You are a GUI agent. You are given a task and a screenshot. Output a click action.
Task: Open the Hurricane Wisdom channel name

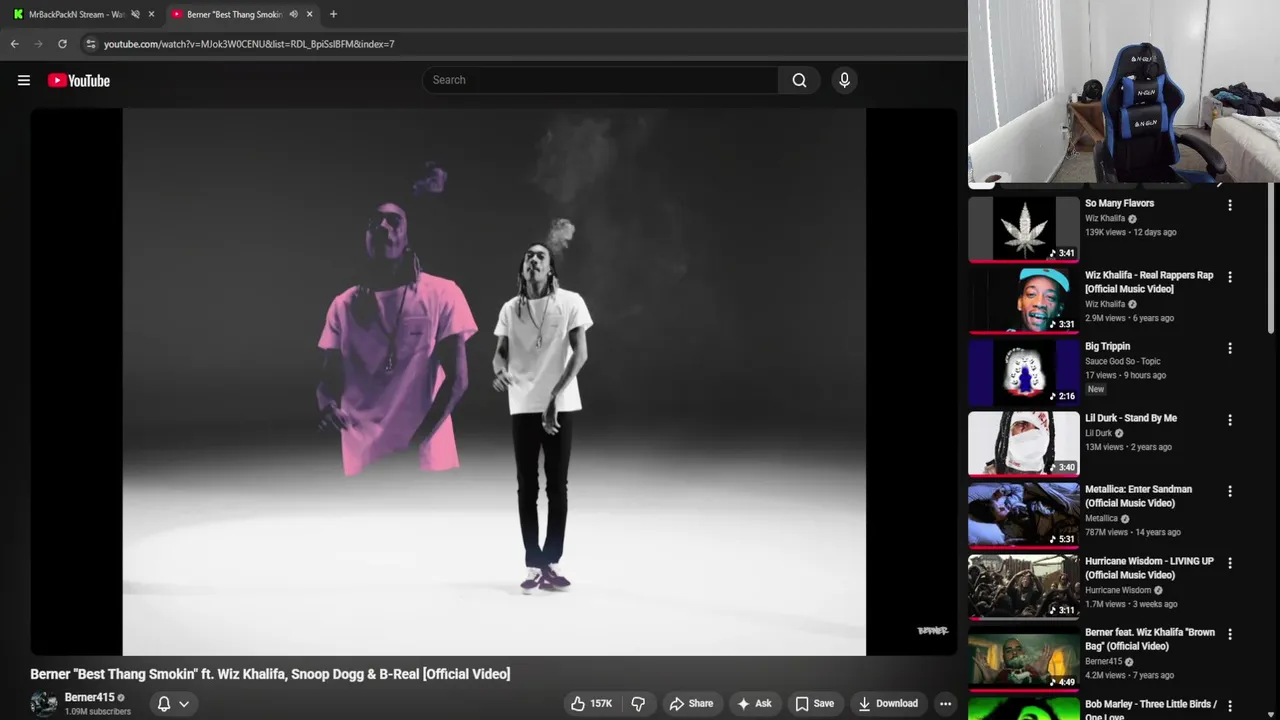pos(1118,590)
